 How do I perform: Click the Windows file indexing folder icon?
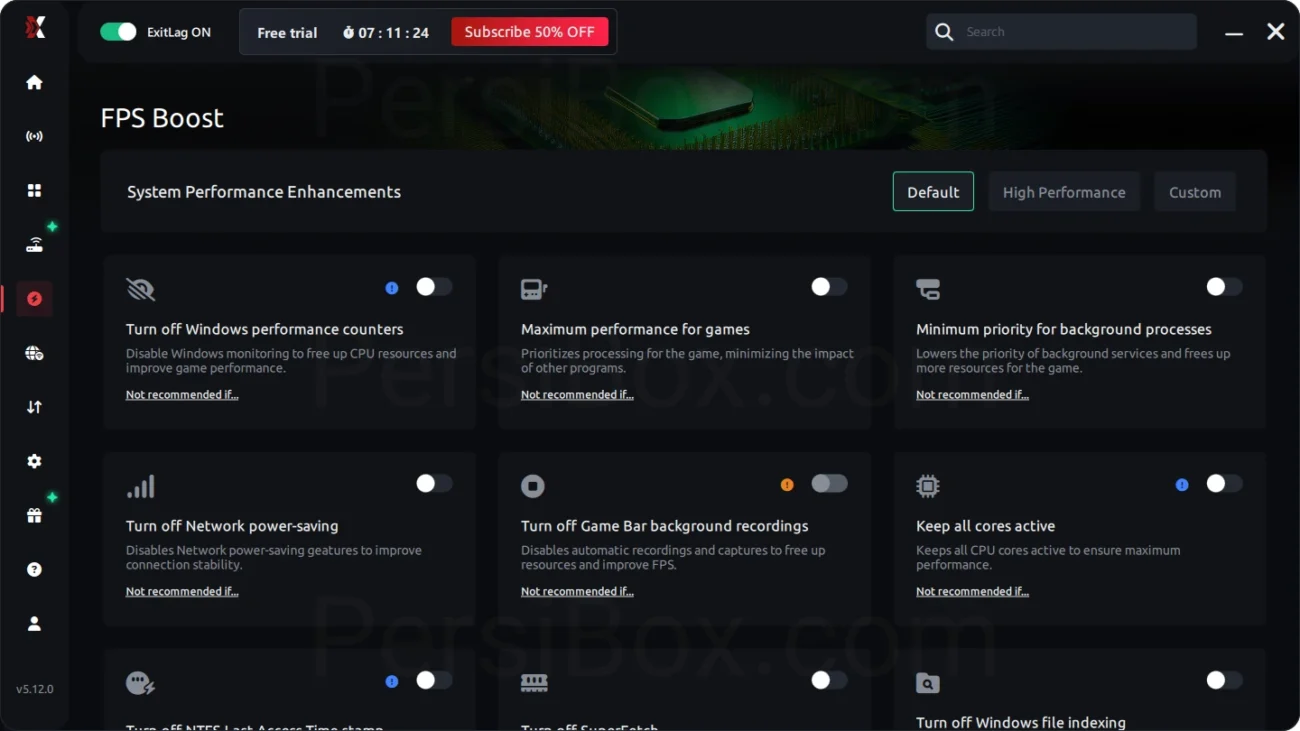(x=928, y=683)
